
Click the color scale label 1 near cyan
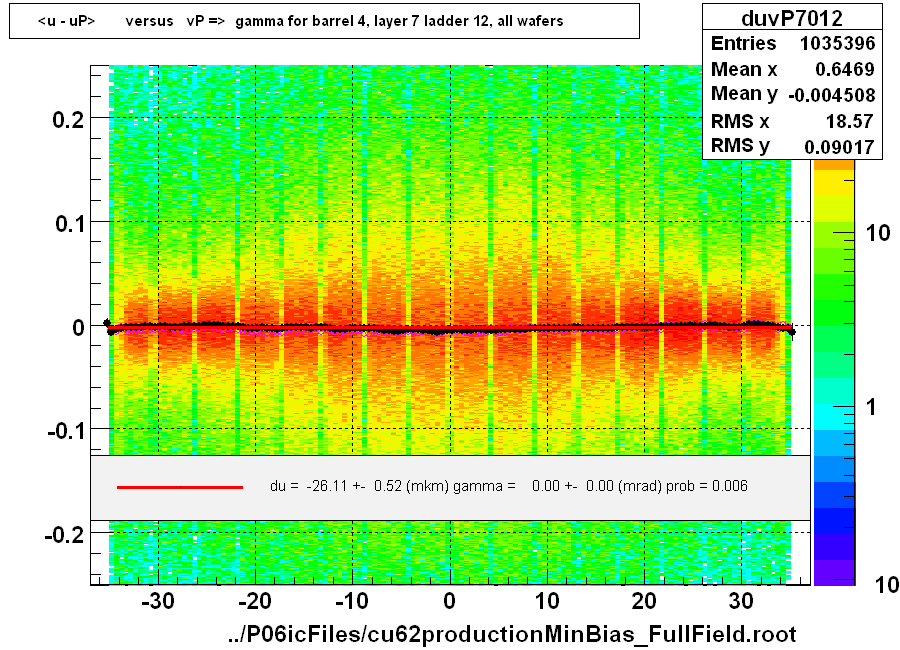point(870,407)
